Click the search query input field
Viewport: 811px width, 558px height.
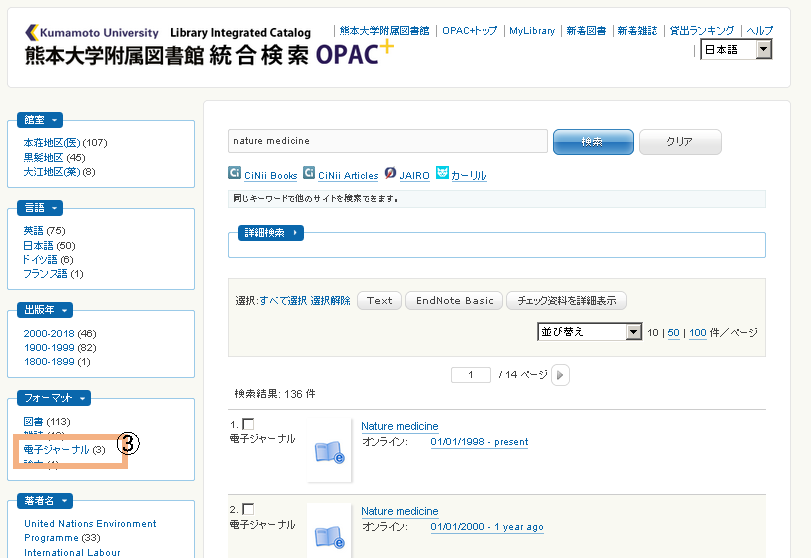click(388, 141)
